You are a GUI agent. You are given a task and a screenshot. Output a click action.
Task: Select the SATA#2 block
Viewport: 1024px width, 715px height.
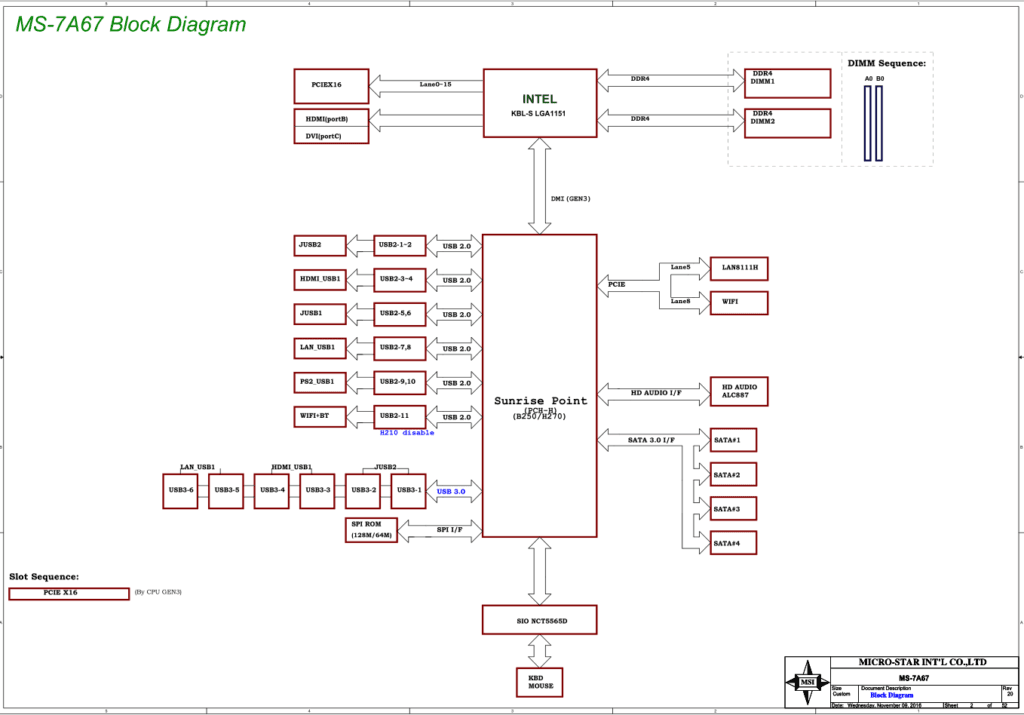(733, 475)
